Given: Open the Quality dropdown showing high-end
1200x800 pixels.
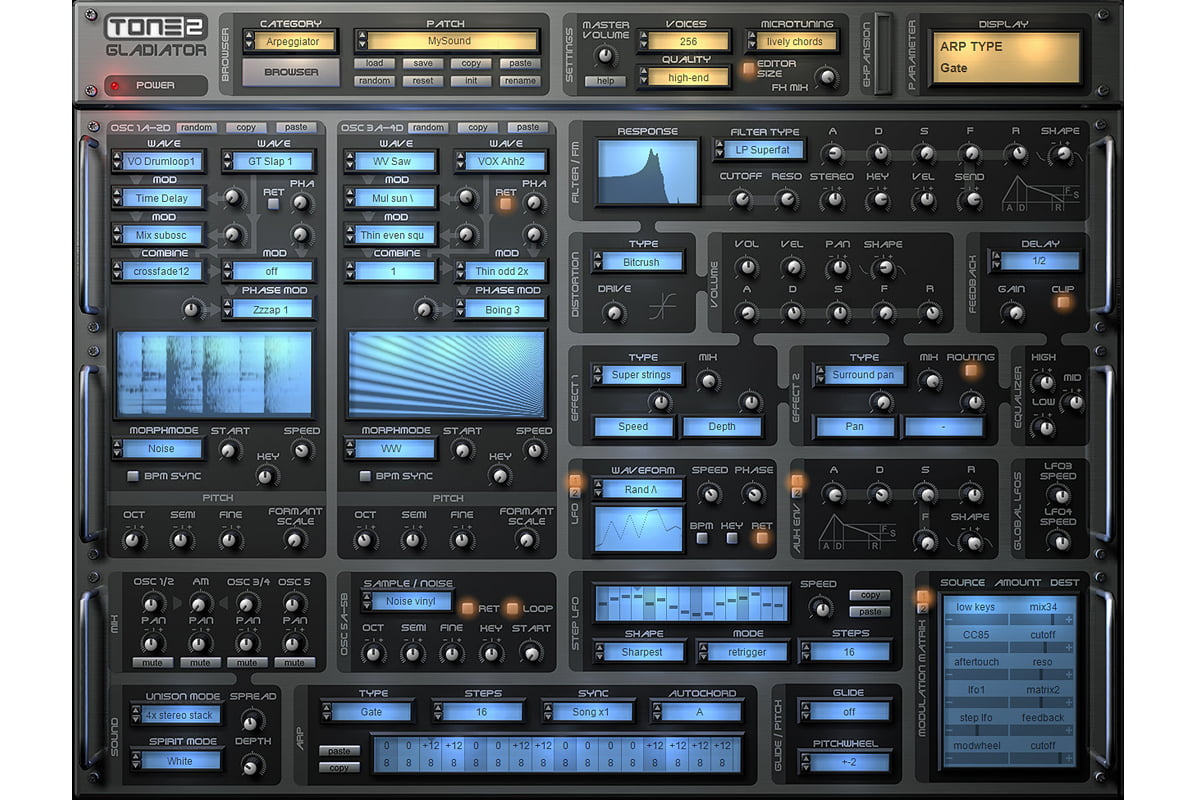Looking at the screenshot, I should click(683, 77).
